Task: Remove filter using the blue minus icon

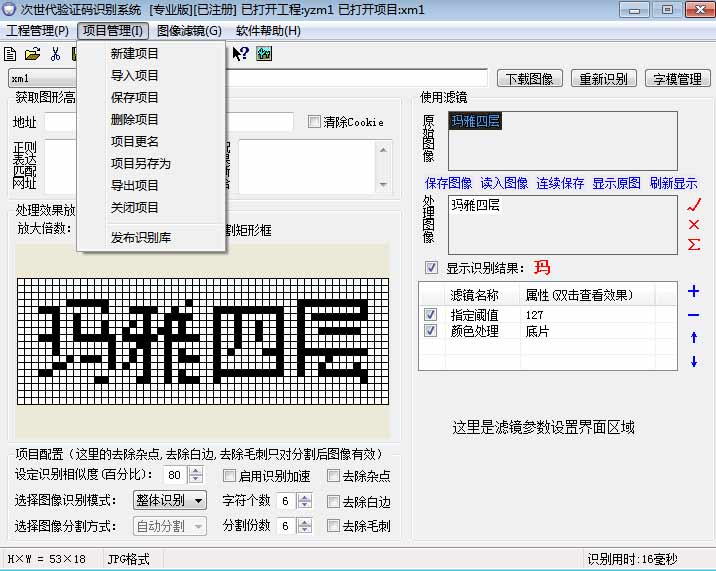Action: click(x=694, y=315)
